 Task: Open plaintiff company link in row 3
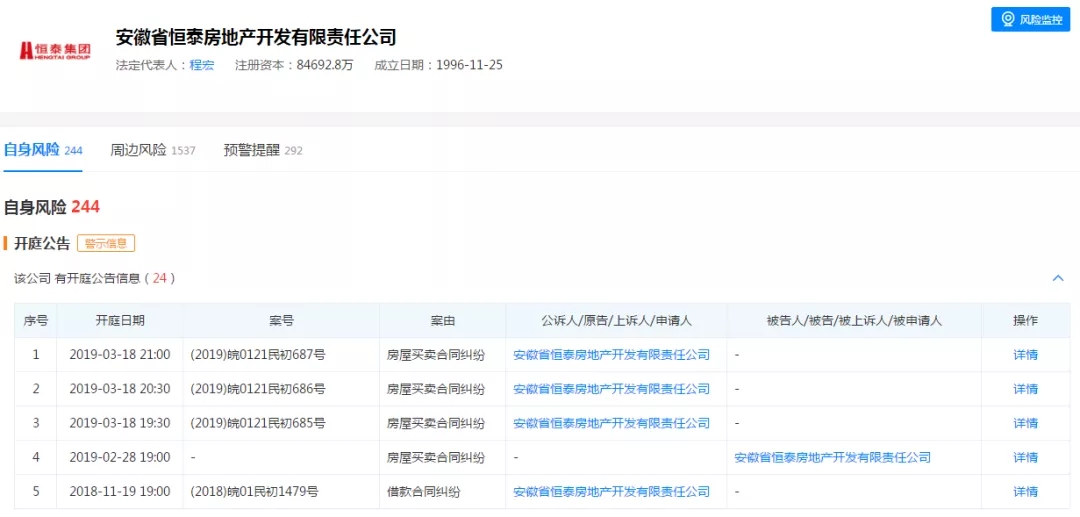612,423
